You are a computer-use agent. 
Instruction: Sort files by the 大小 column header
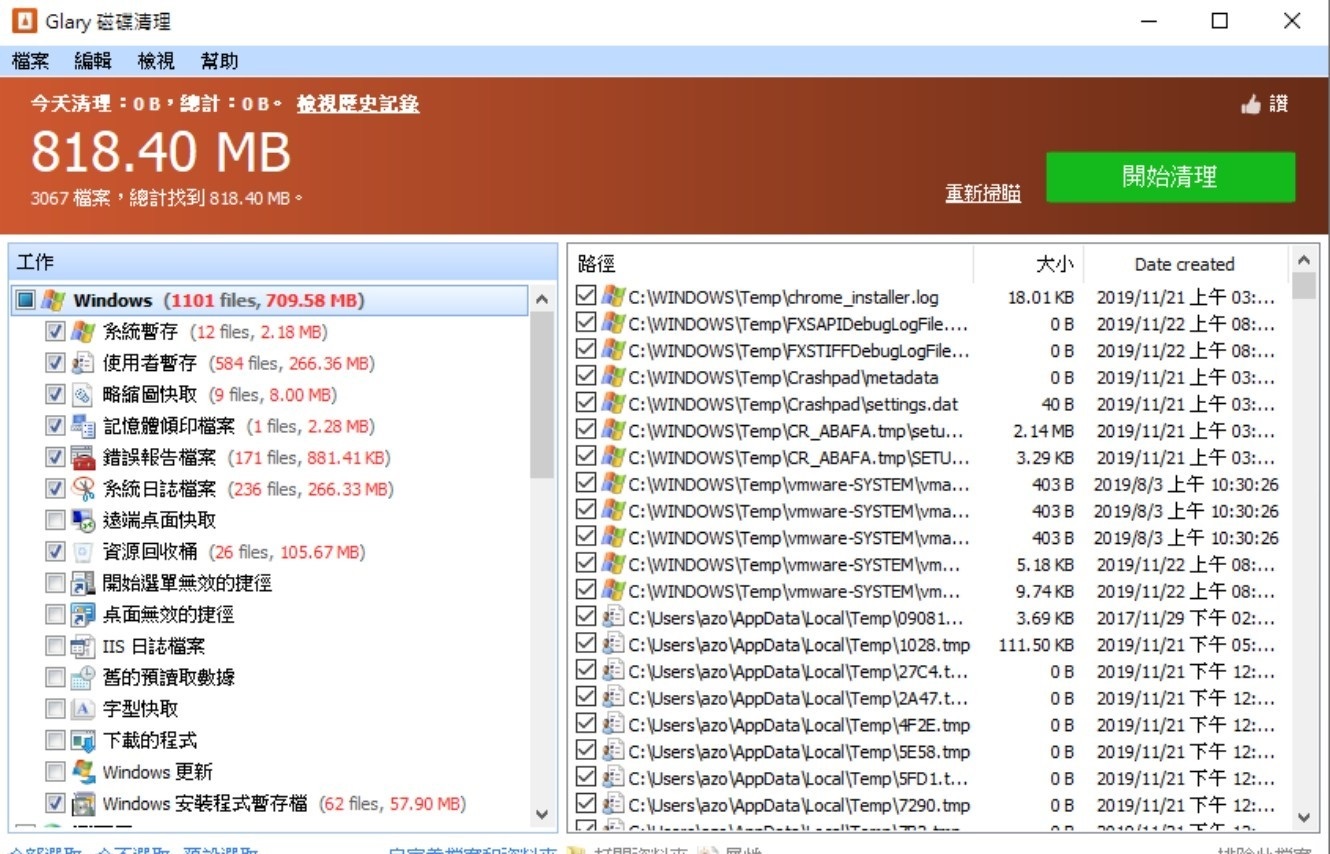pyautogui.click(x=1028, y=264)
